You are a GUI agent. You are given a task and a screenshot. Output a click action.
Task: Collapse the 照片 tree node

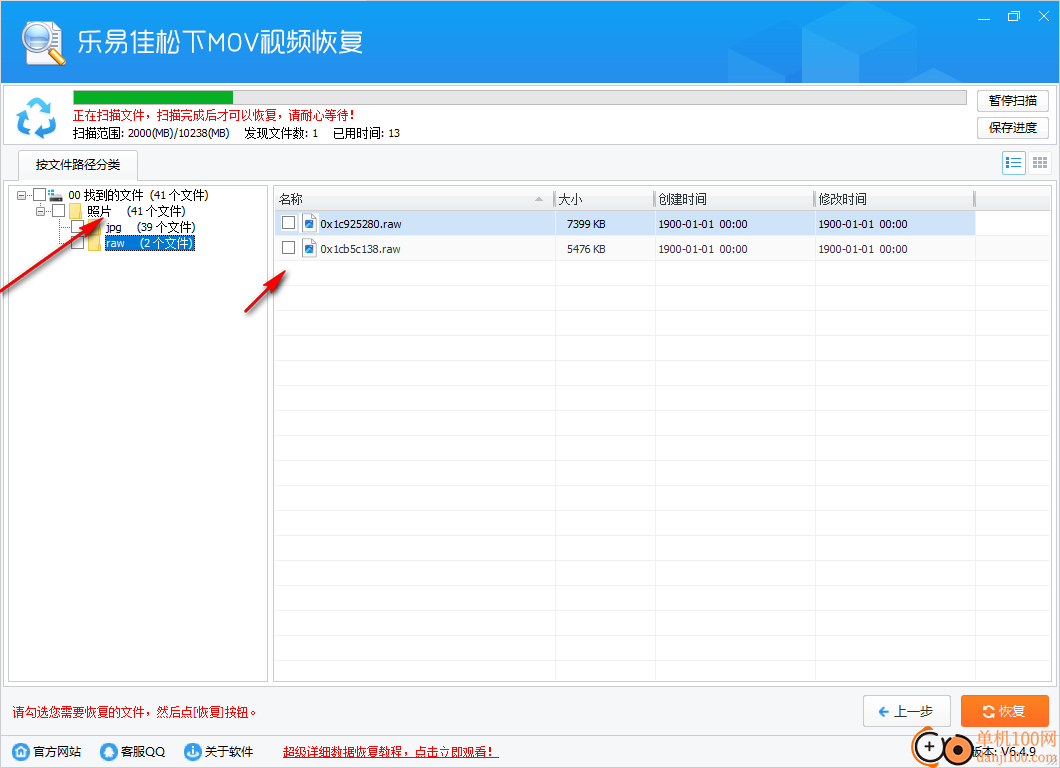(x=41, y=212)
